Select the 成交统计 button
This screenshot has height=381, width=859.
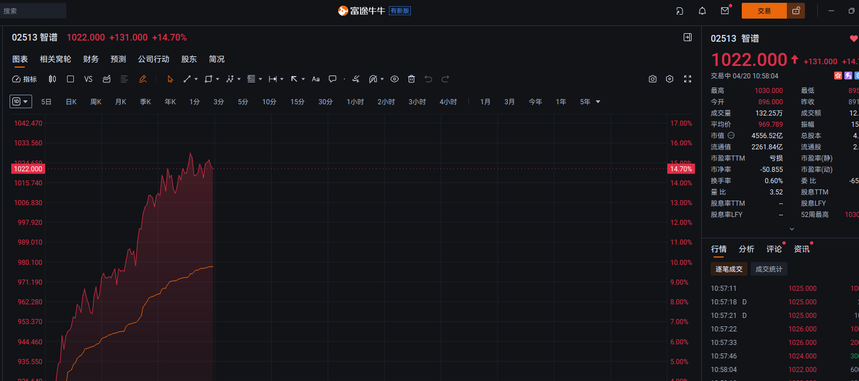coord(769,269)
